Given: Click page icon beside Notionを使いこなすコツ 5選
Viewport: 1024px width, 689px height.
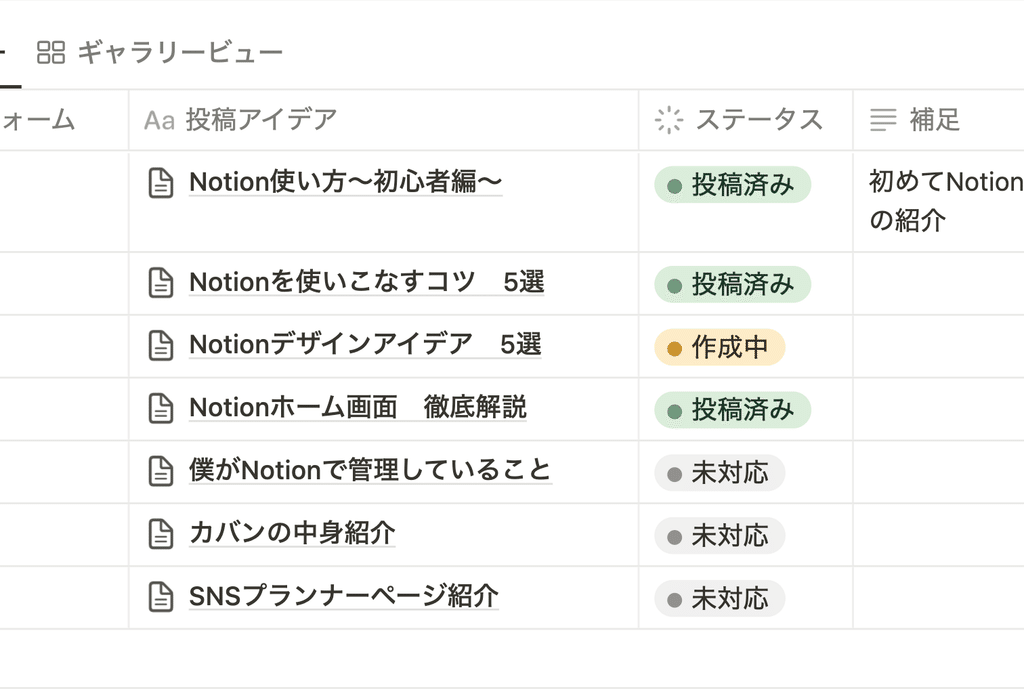Looking at the screenshot, I should pos(161,283).
